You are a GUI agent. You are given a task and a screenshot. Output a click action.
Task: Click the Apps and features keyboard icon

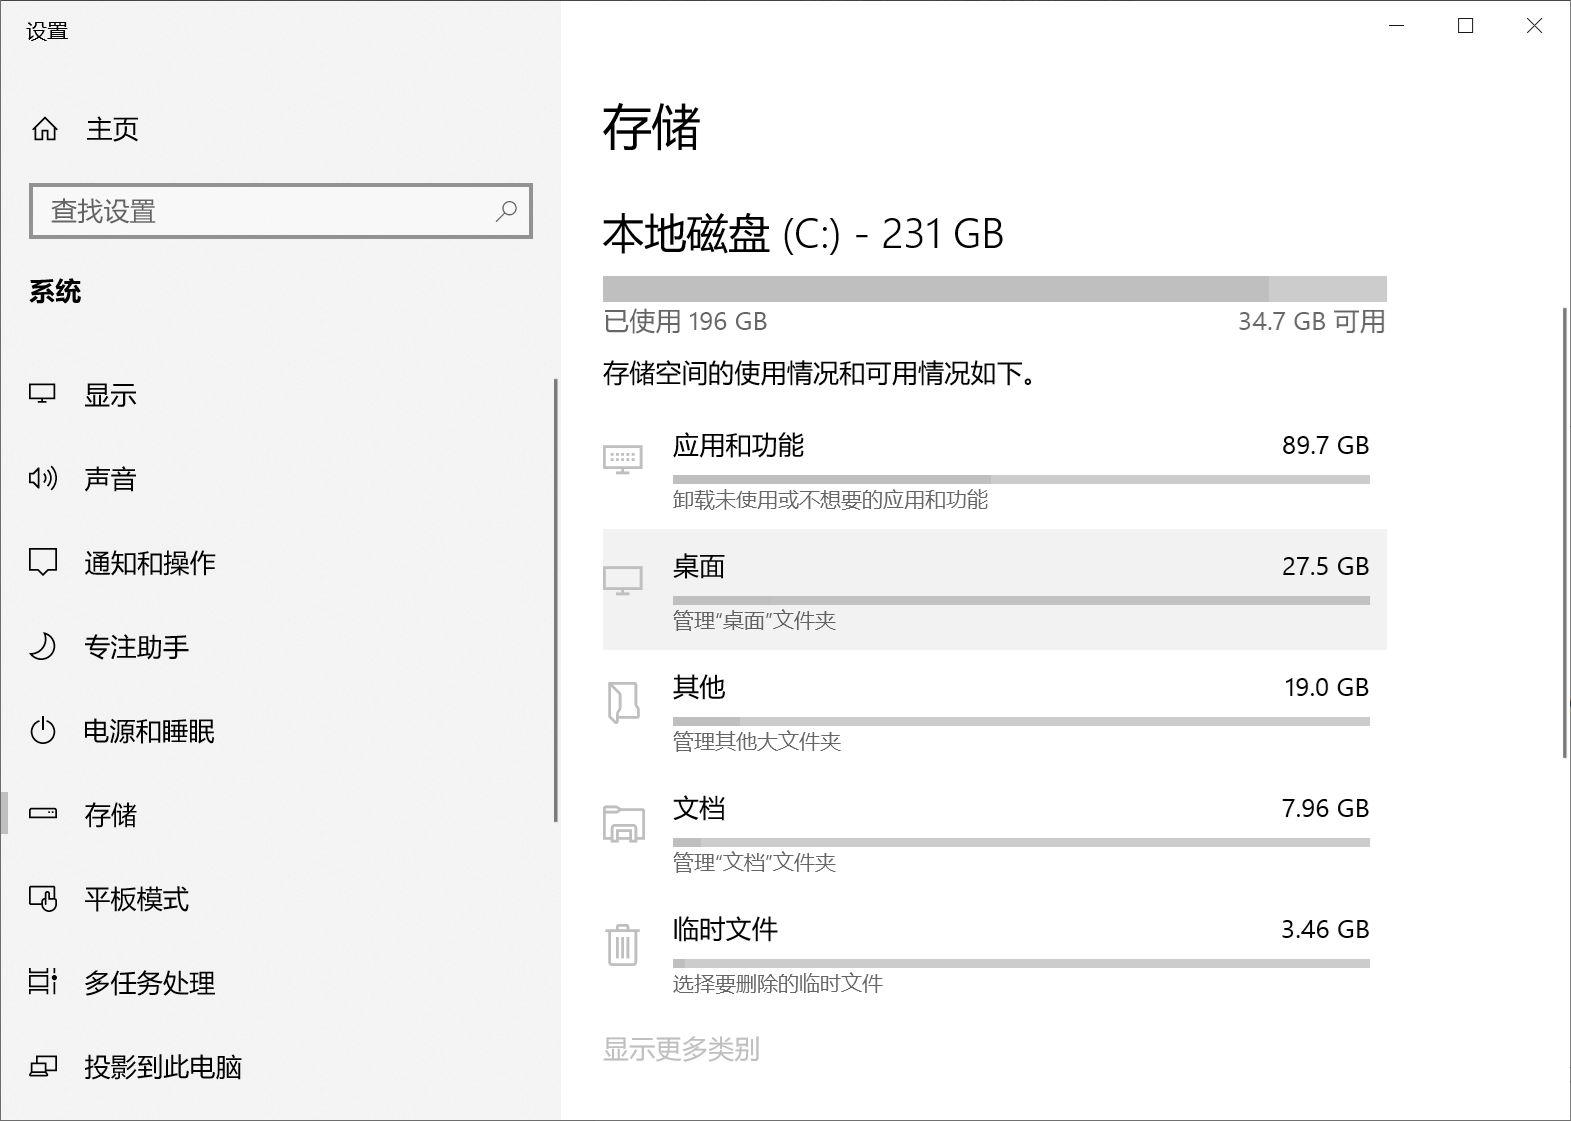[x=622, y=459]
